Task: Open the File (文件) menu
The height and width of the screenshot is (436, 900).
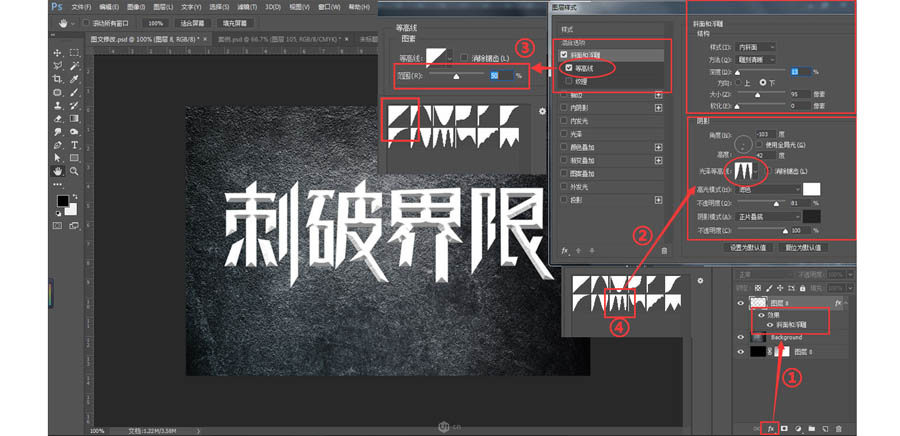Action: [x=82, y=7]
